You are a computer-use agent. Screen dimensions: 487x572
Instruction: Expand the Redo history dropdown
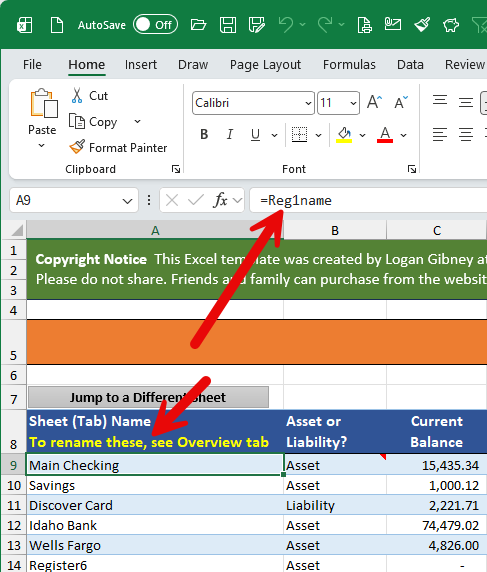tap(341, 25)
